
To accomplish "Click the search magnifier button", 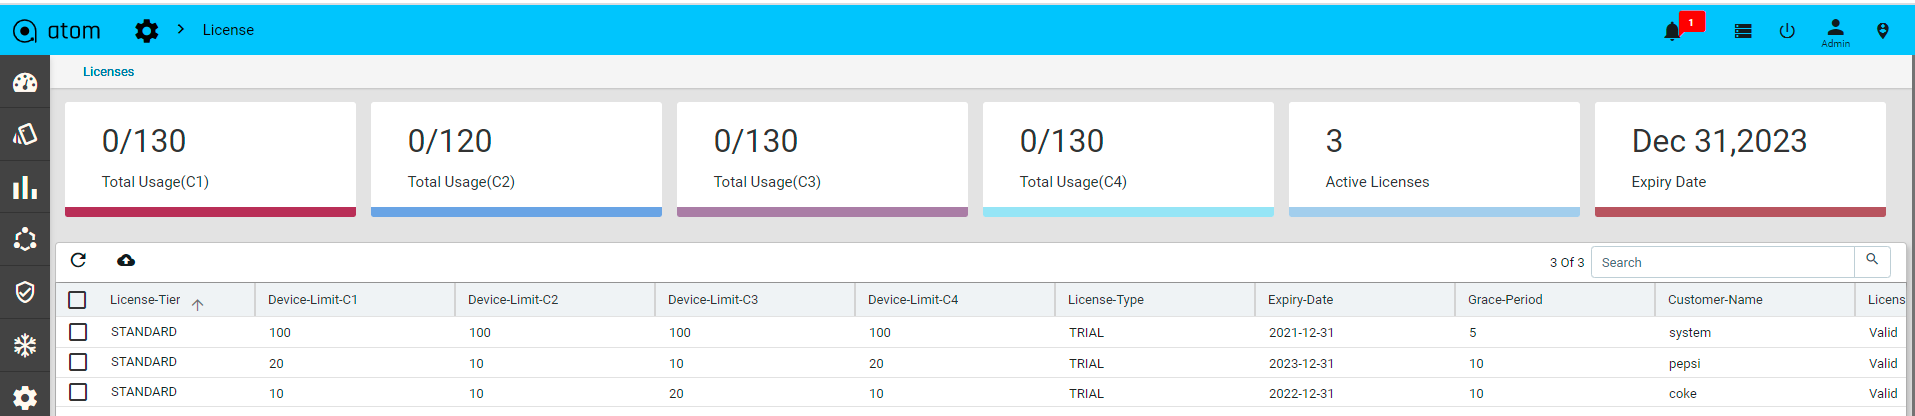I will click(1872, 260).
